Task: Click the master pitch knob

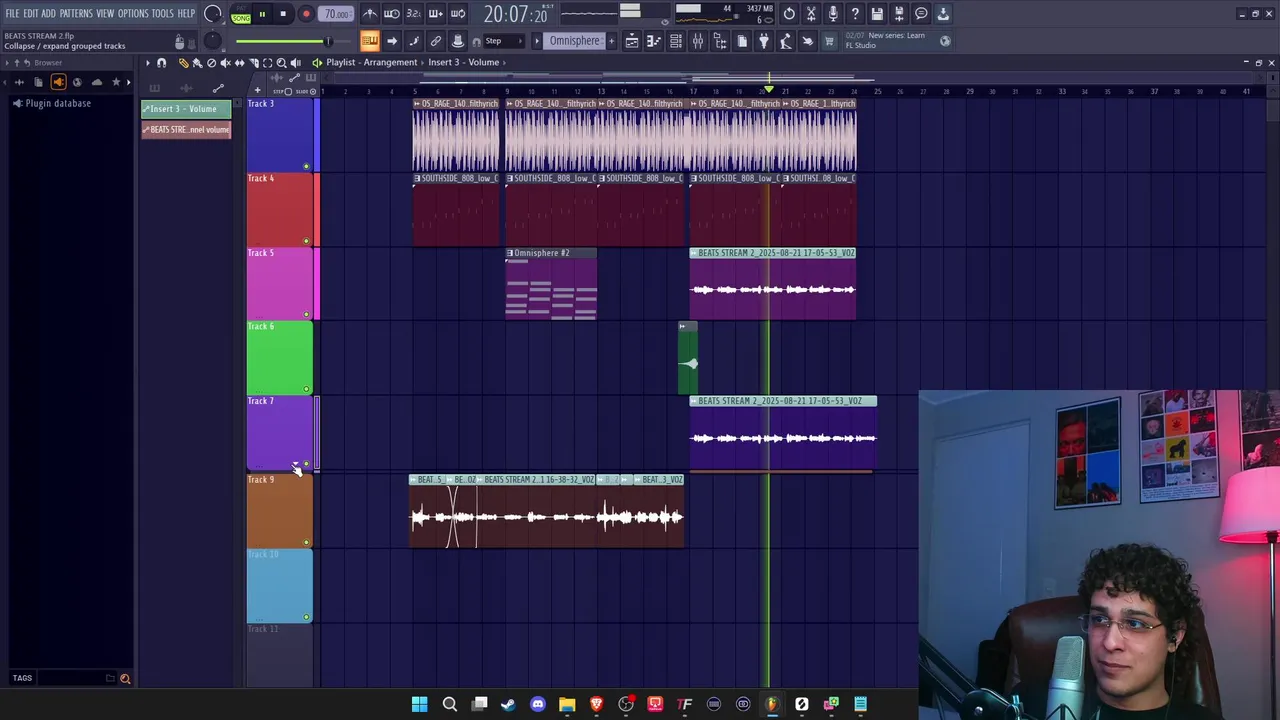Action: 212,41
